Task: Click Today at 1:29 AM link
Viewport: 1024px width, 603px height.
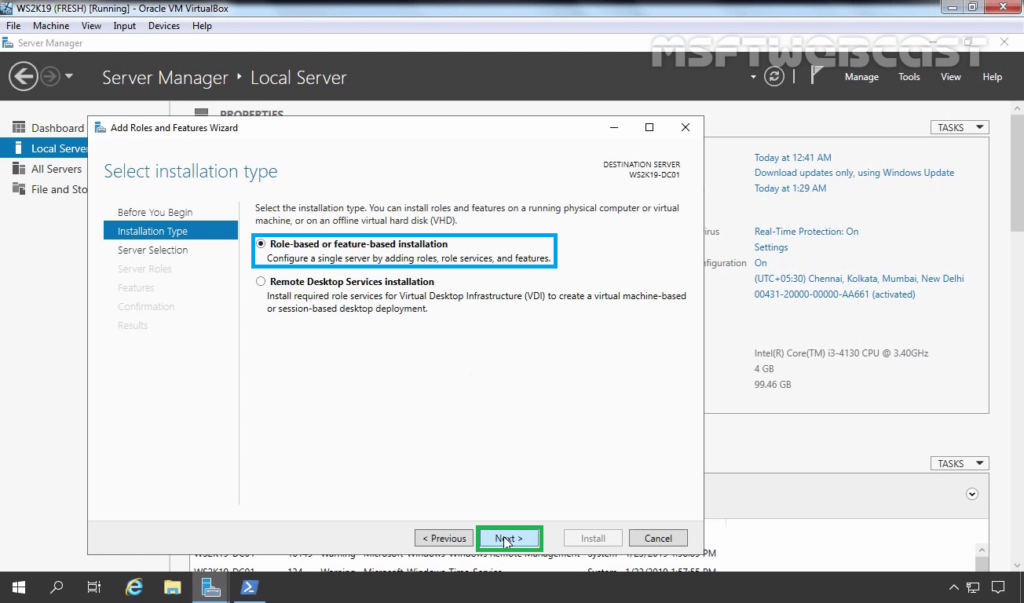Action: [790, 188]
